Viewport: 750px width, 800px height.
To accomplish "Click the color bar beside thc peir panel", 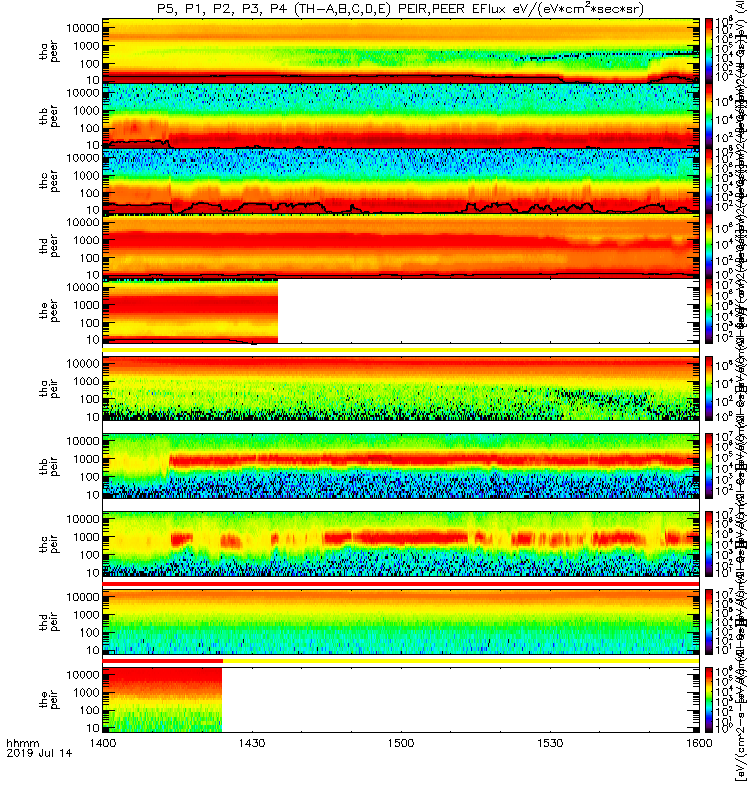I will tap(709, 544).
